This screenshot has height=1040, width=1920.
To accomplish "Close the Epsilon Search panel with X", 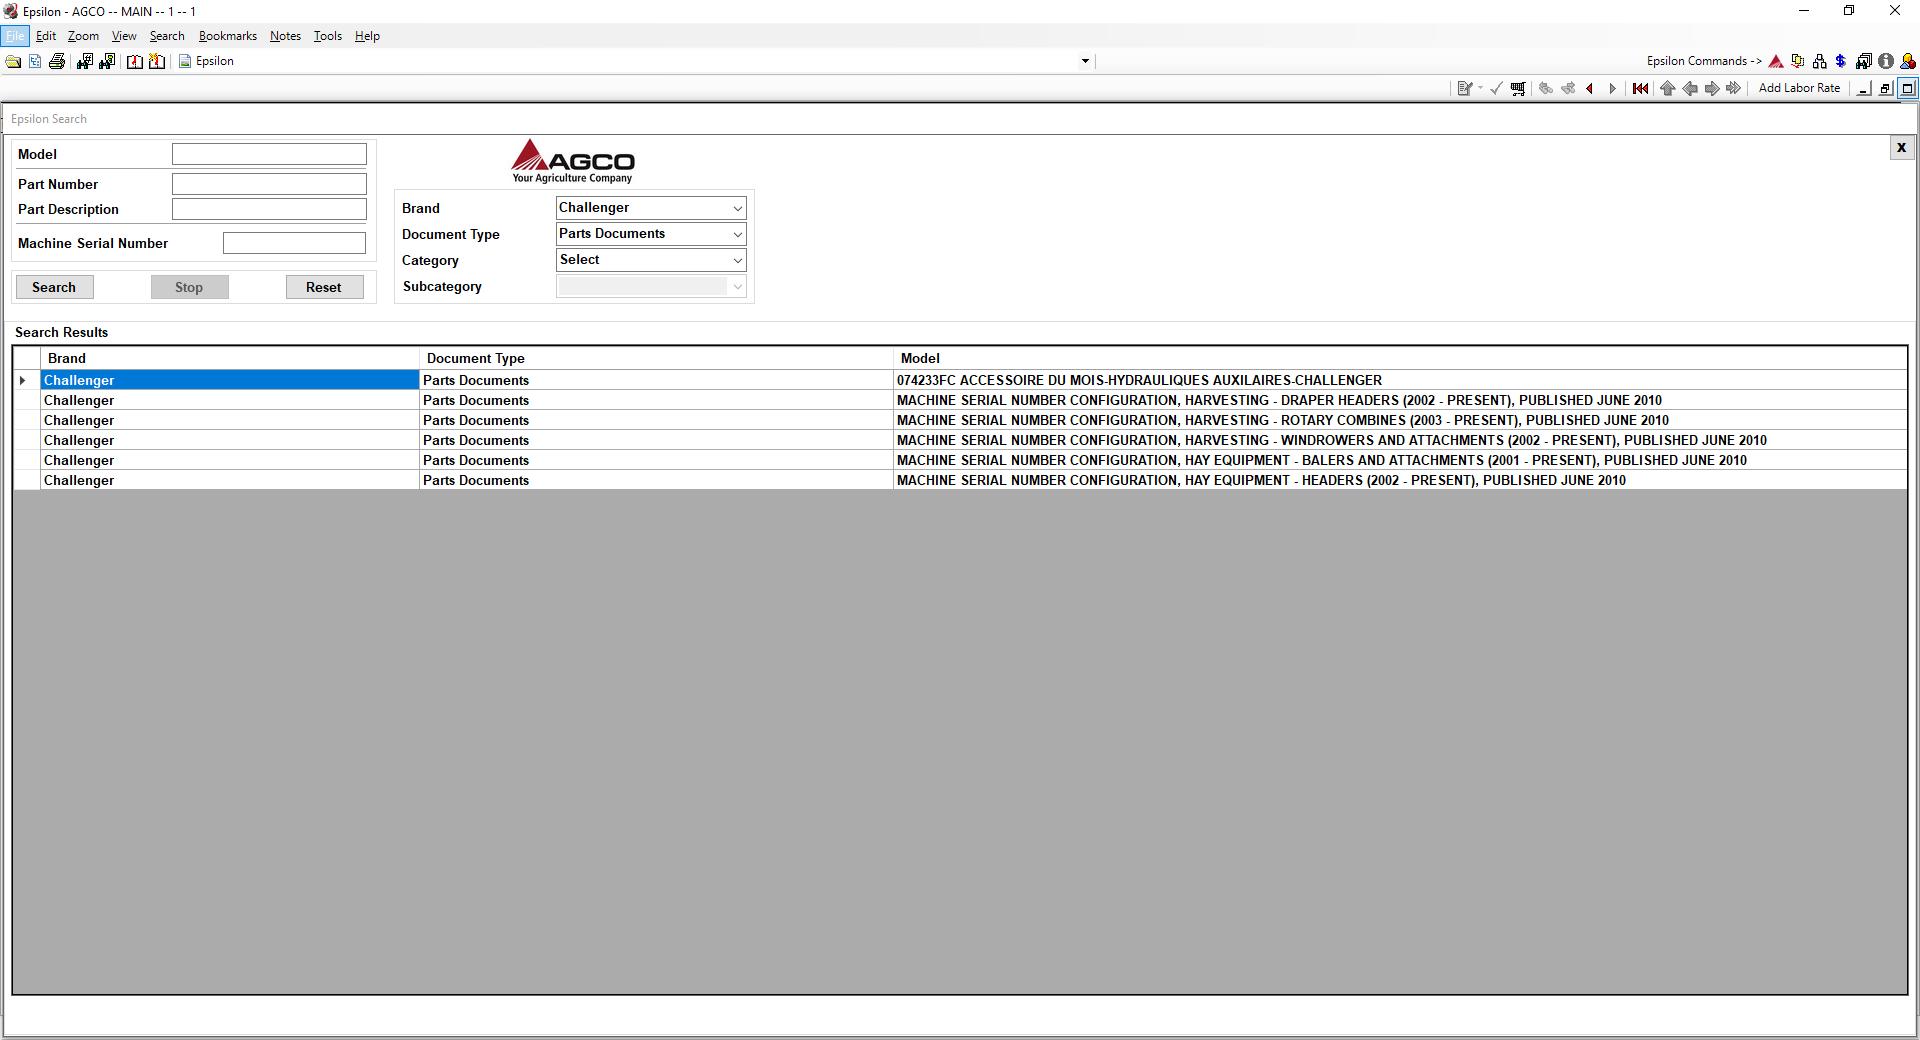I will 1901,148.
